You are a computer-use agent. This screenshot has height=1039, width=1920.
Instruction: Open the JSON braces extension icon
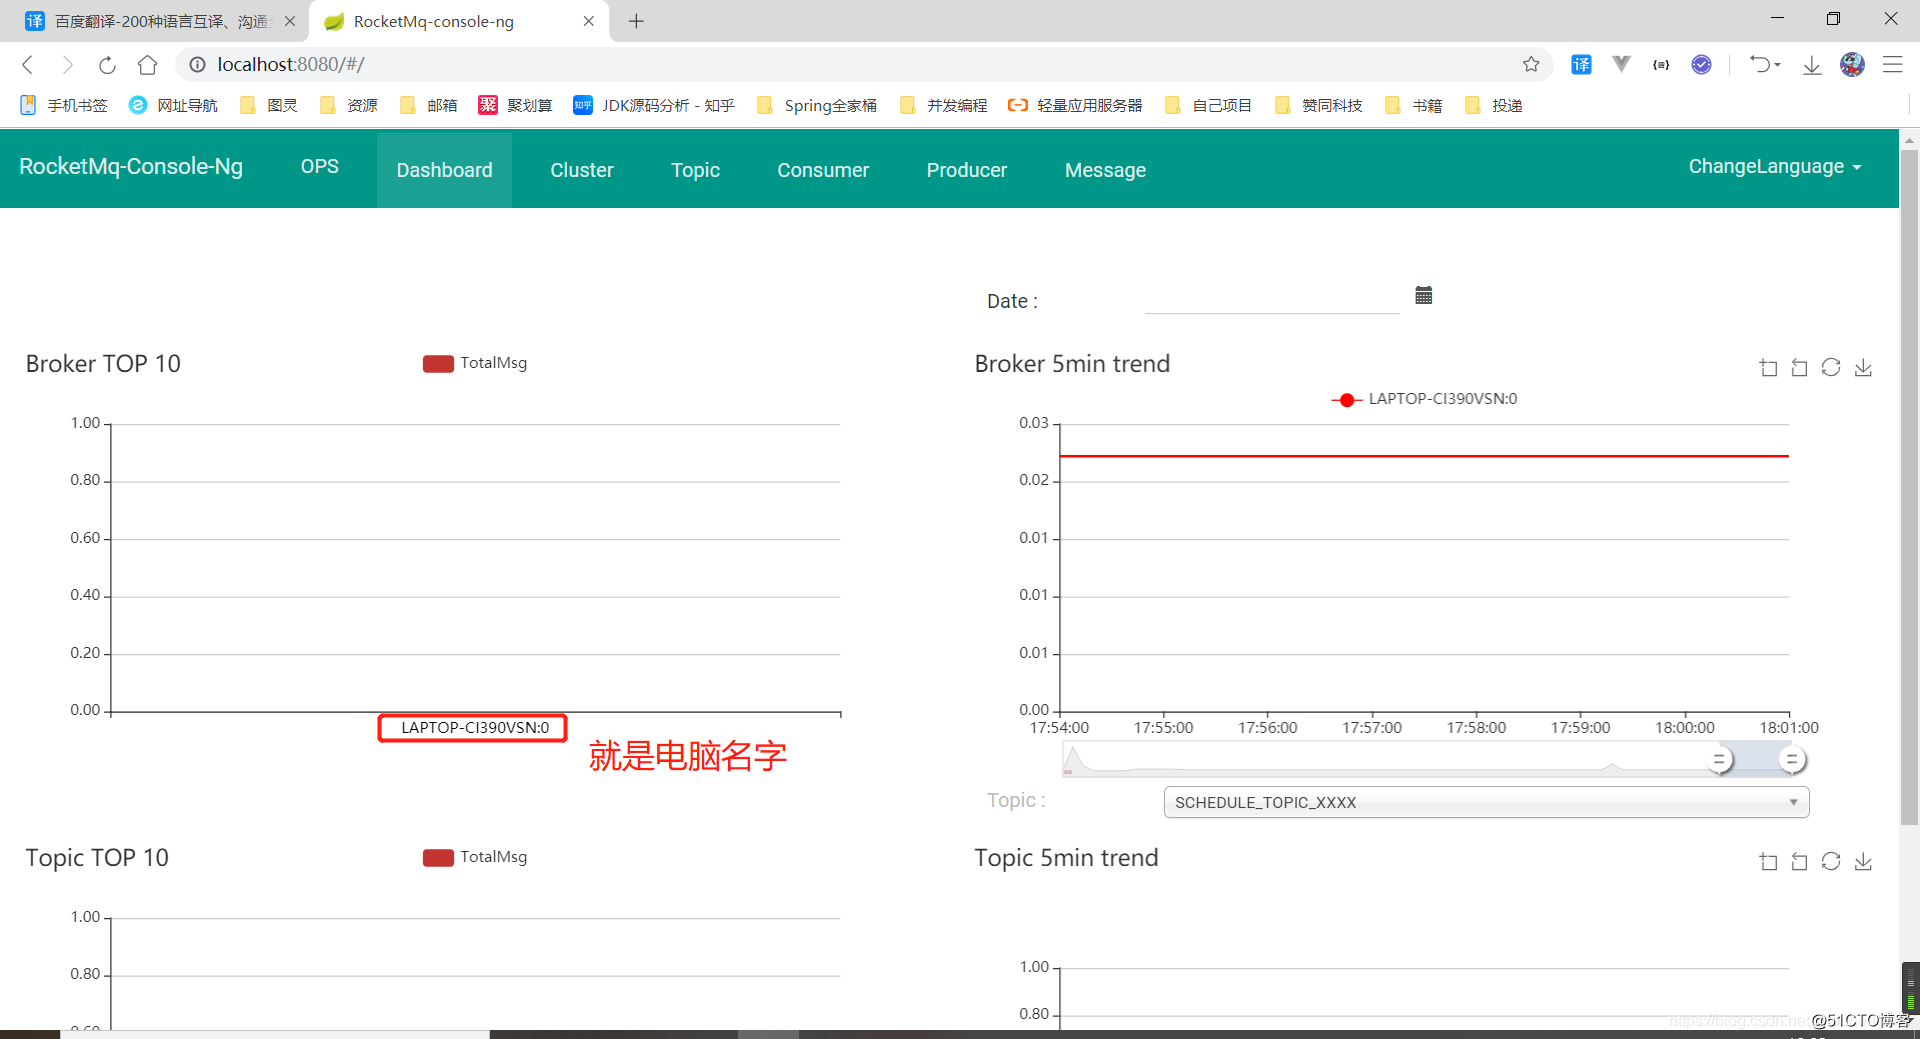click(1661, 65)
